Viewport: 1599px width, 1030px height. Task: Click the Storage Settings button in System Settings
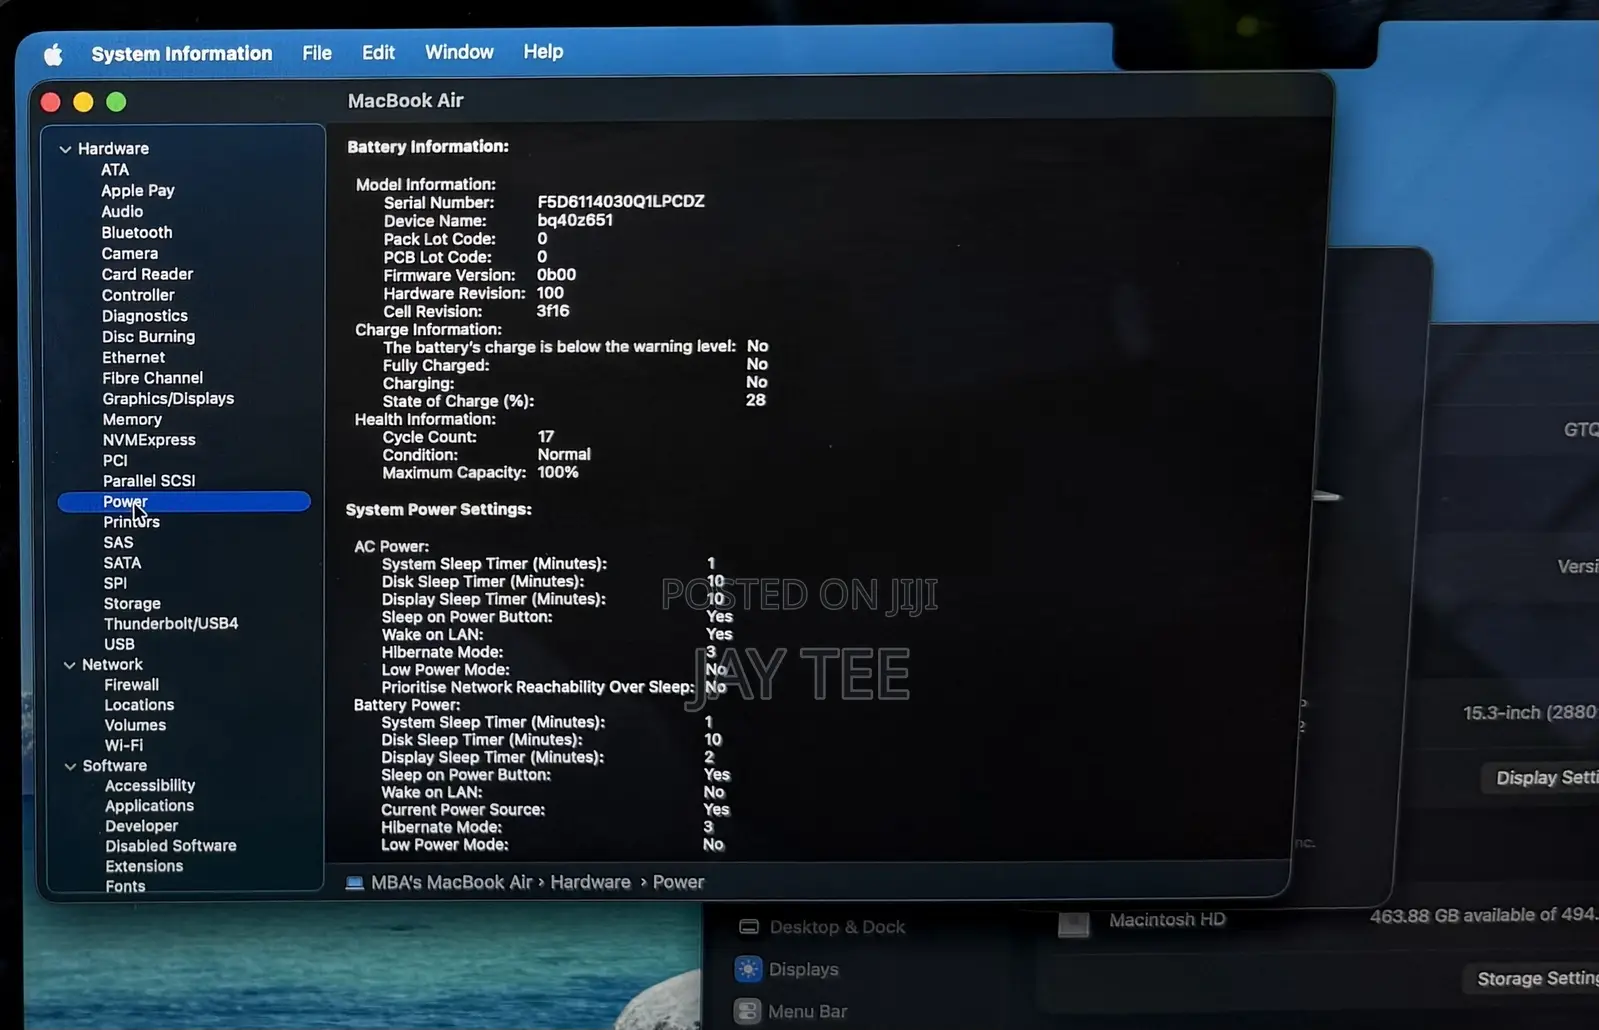tap(1533, 979)
